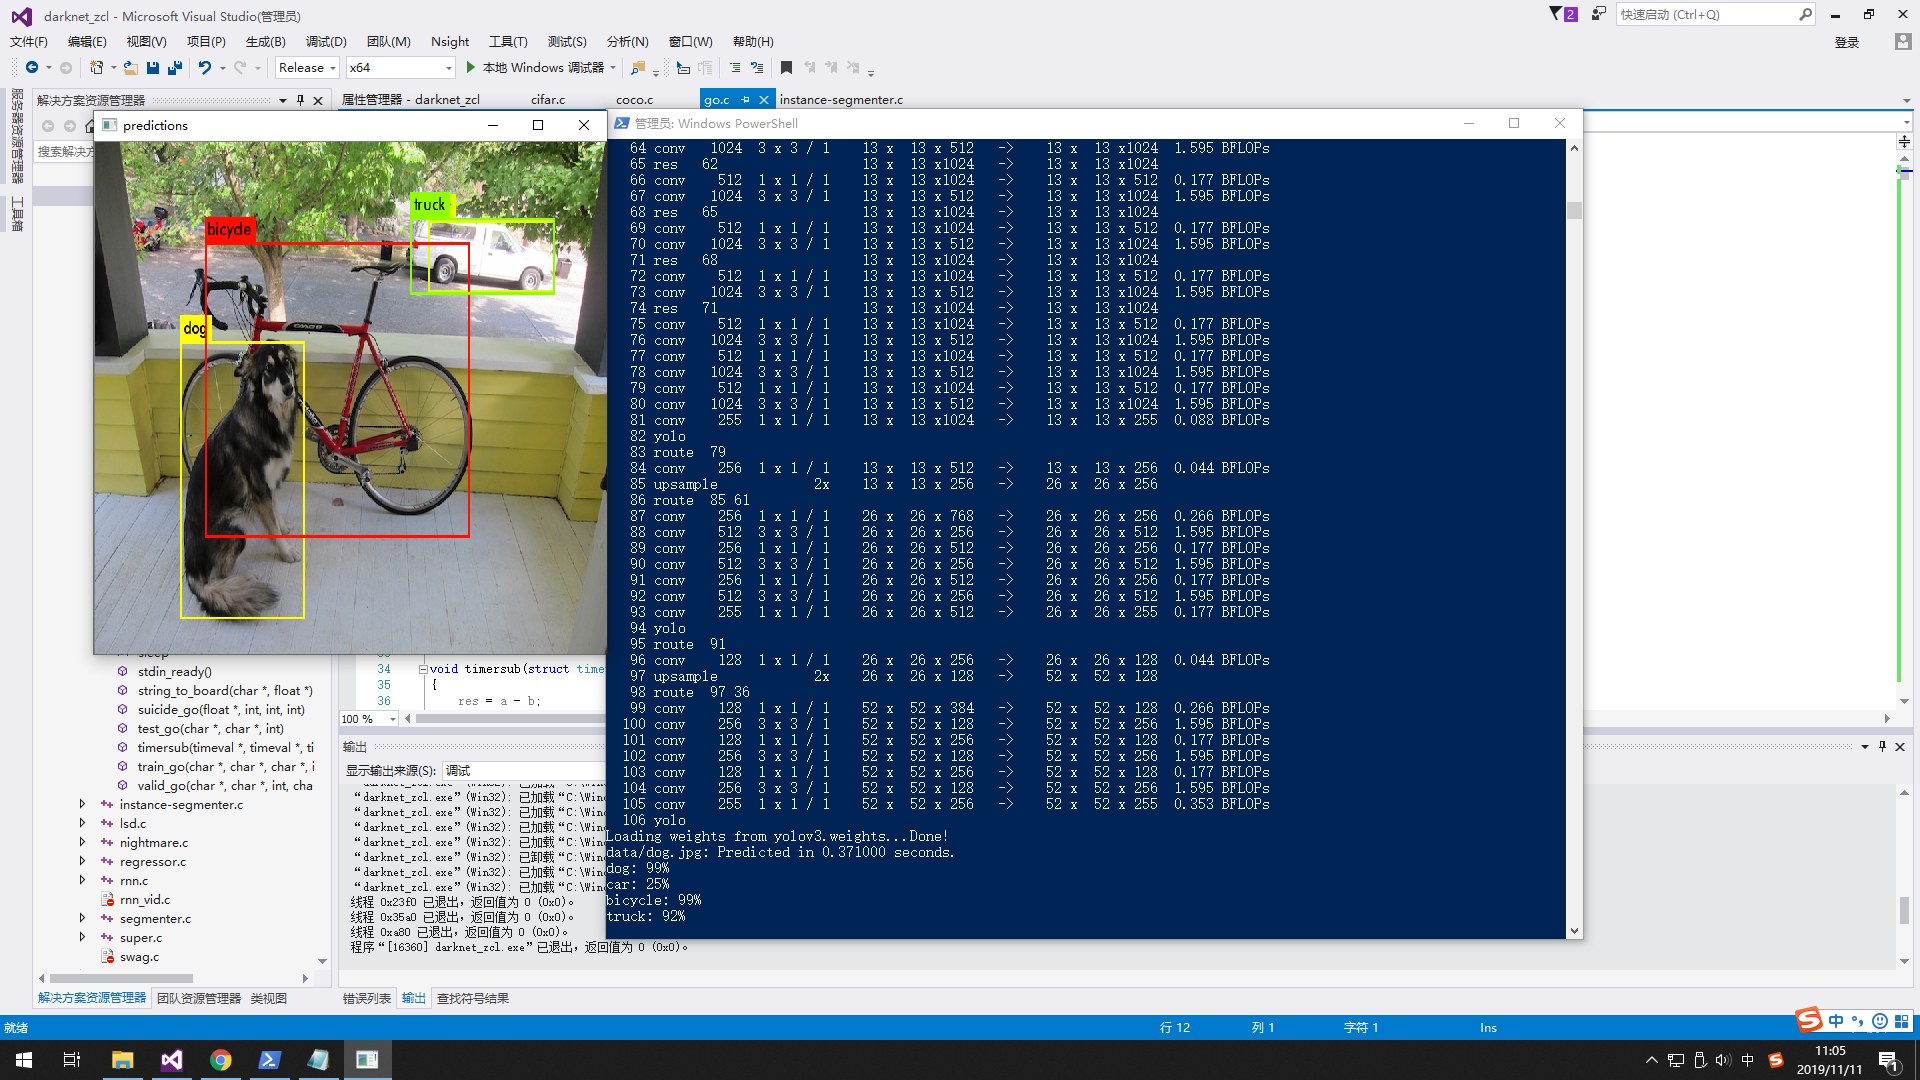The image size is (1920, 1080).
Task: Click the Solution Explorer search field
Action: click(65, 151)
